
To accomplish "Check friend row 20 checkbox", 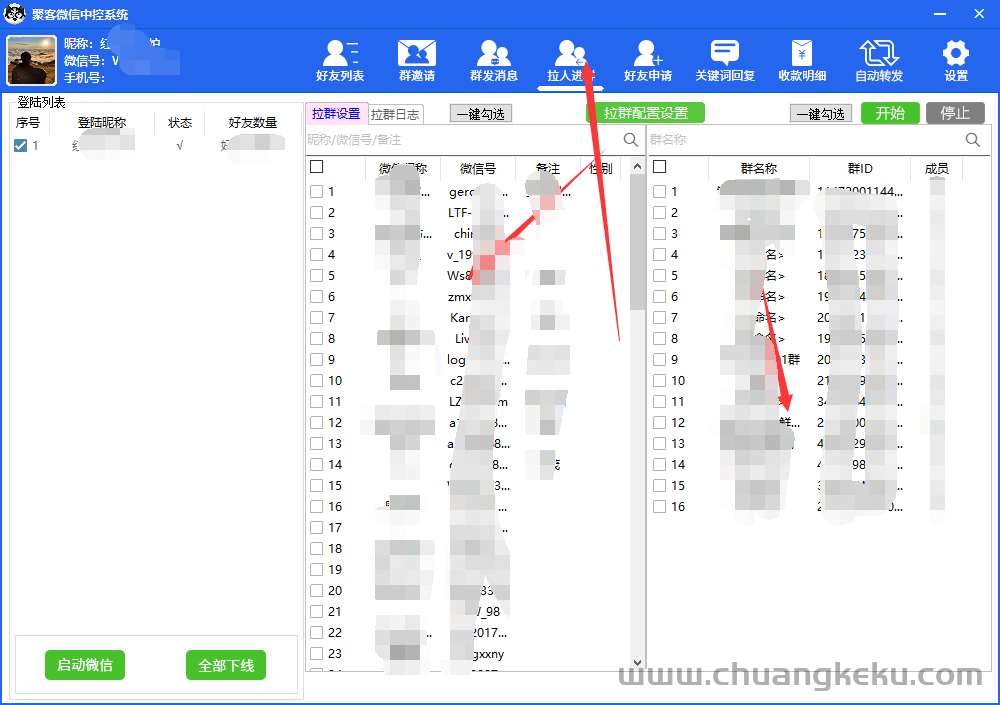I will click(316, 590).
